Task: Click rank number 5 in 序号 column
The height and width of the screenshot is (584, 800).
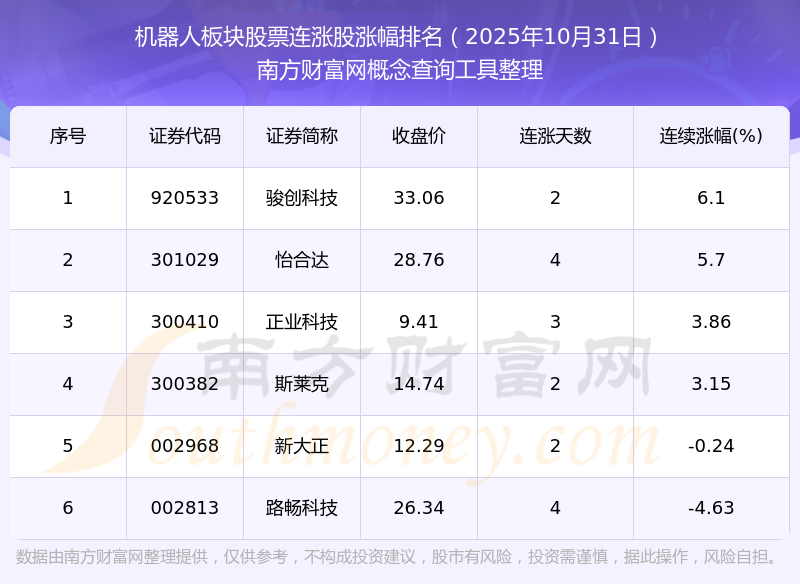Action: pyautogui.click(x=68, y=446)
